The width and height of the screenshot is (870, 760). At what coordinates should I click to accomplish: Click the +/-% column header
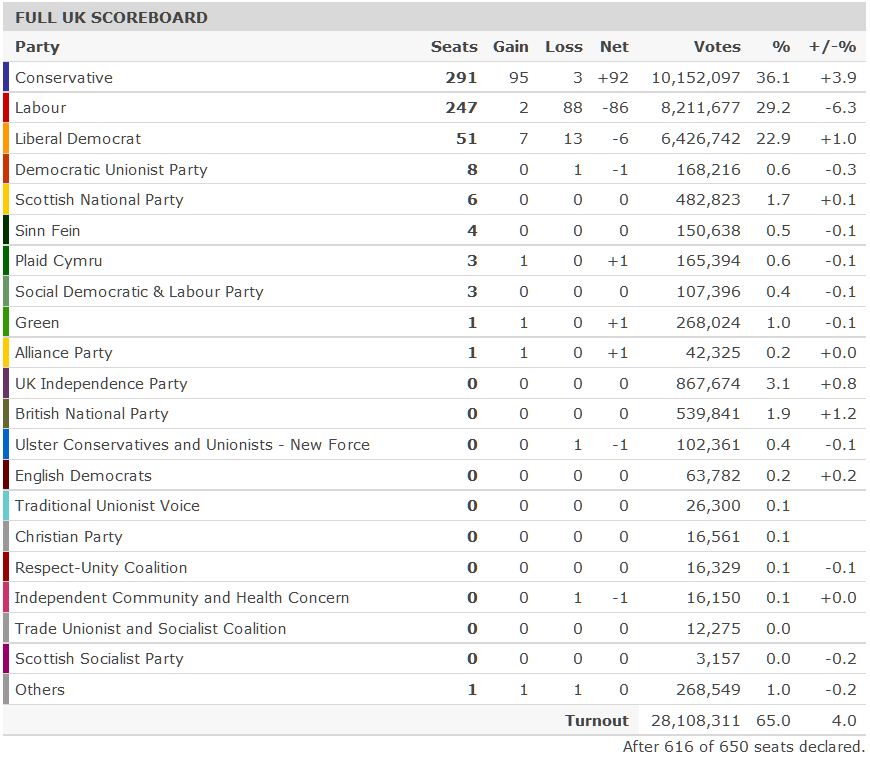point(832,47)
